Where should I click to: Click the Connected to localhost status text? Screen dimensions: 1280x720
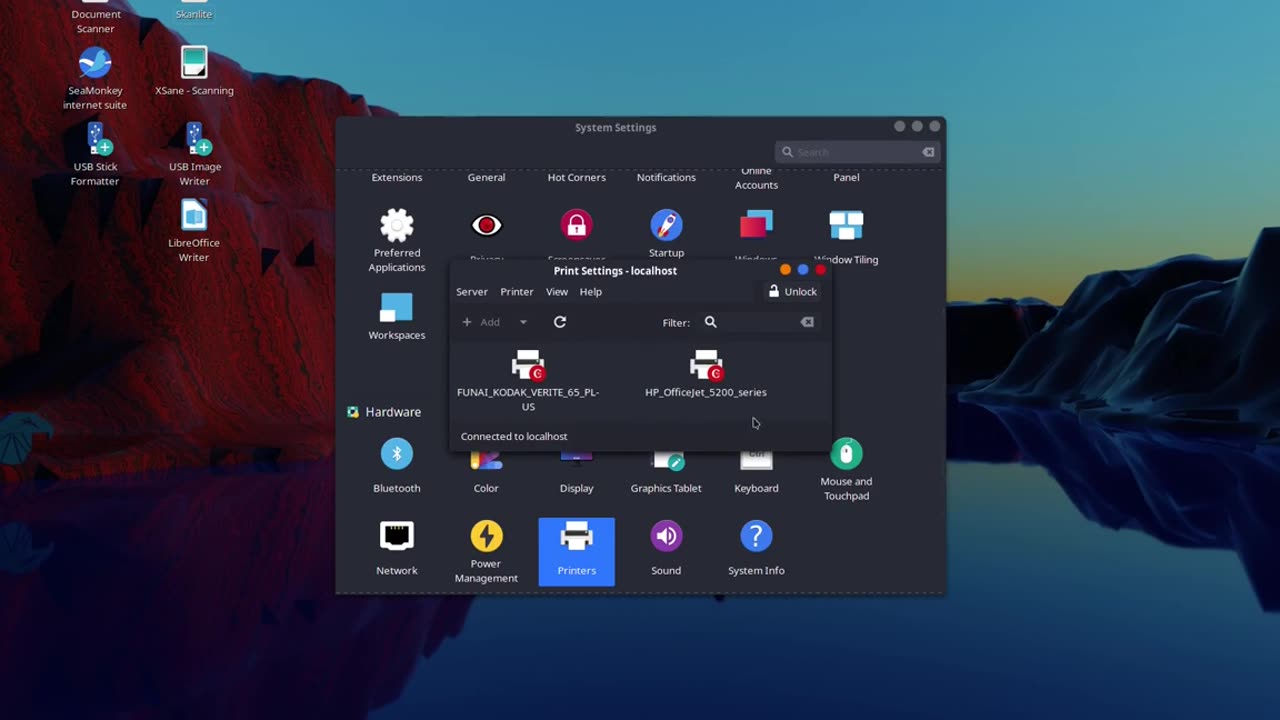[514, 437]
